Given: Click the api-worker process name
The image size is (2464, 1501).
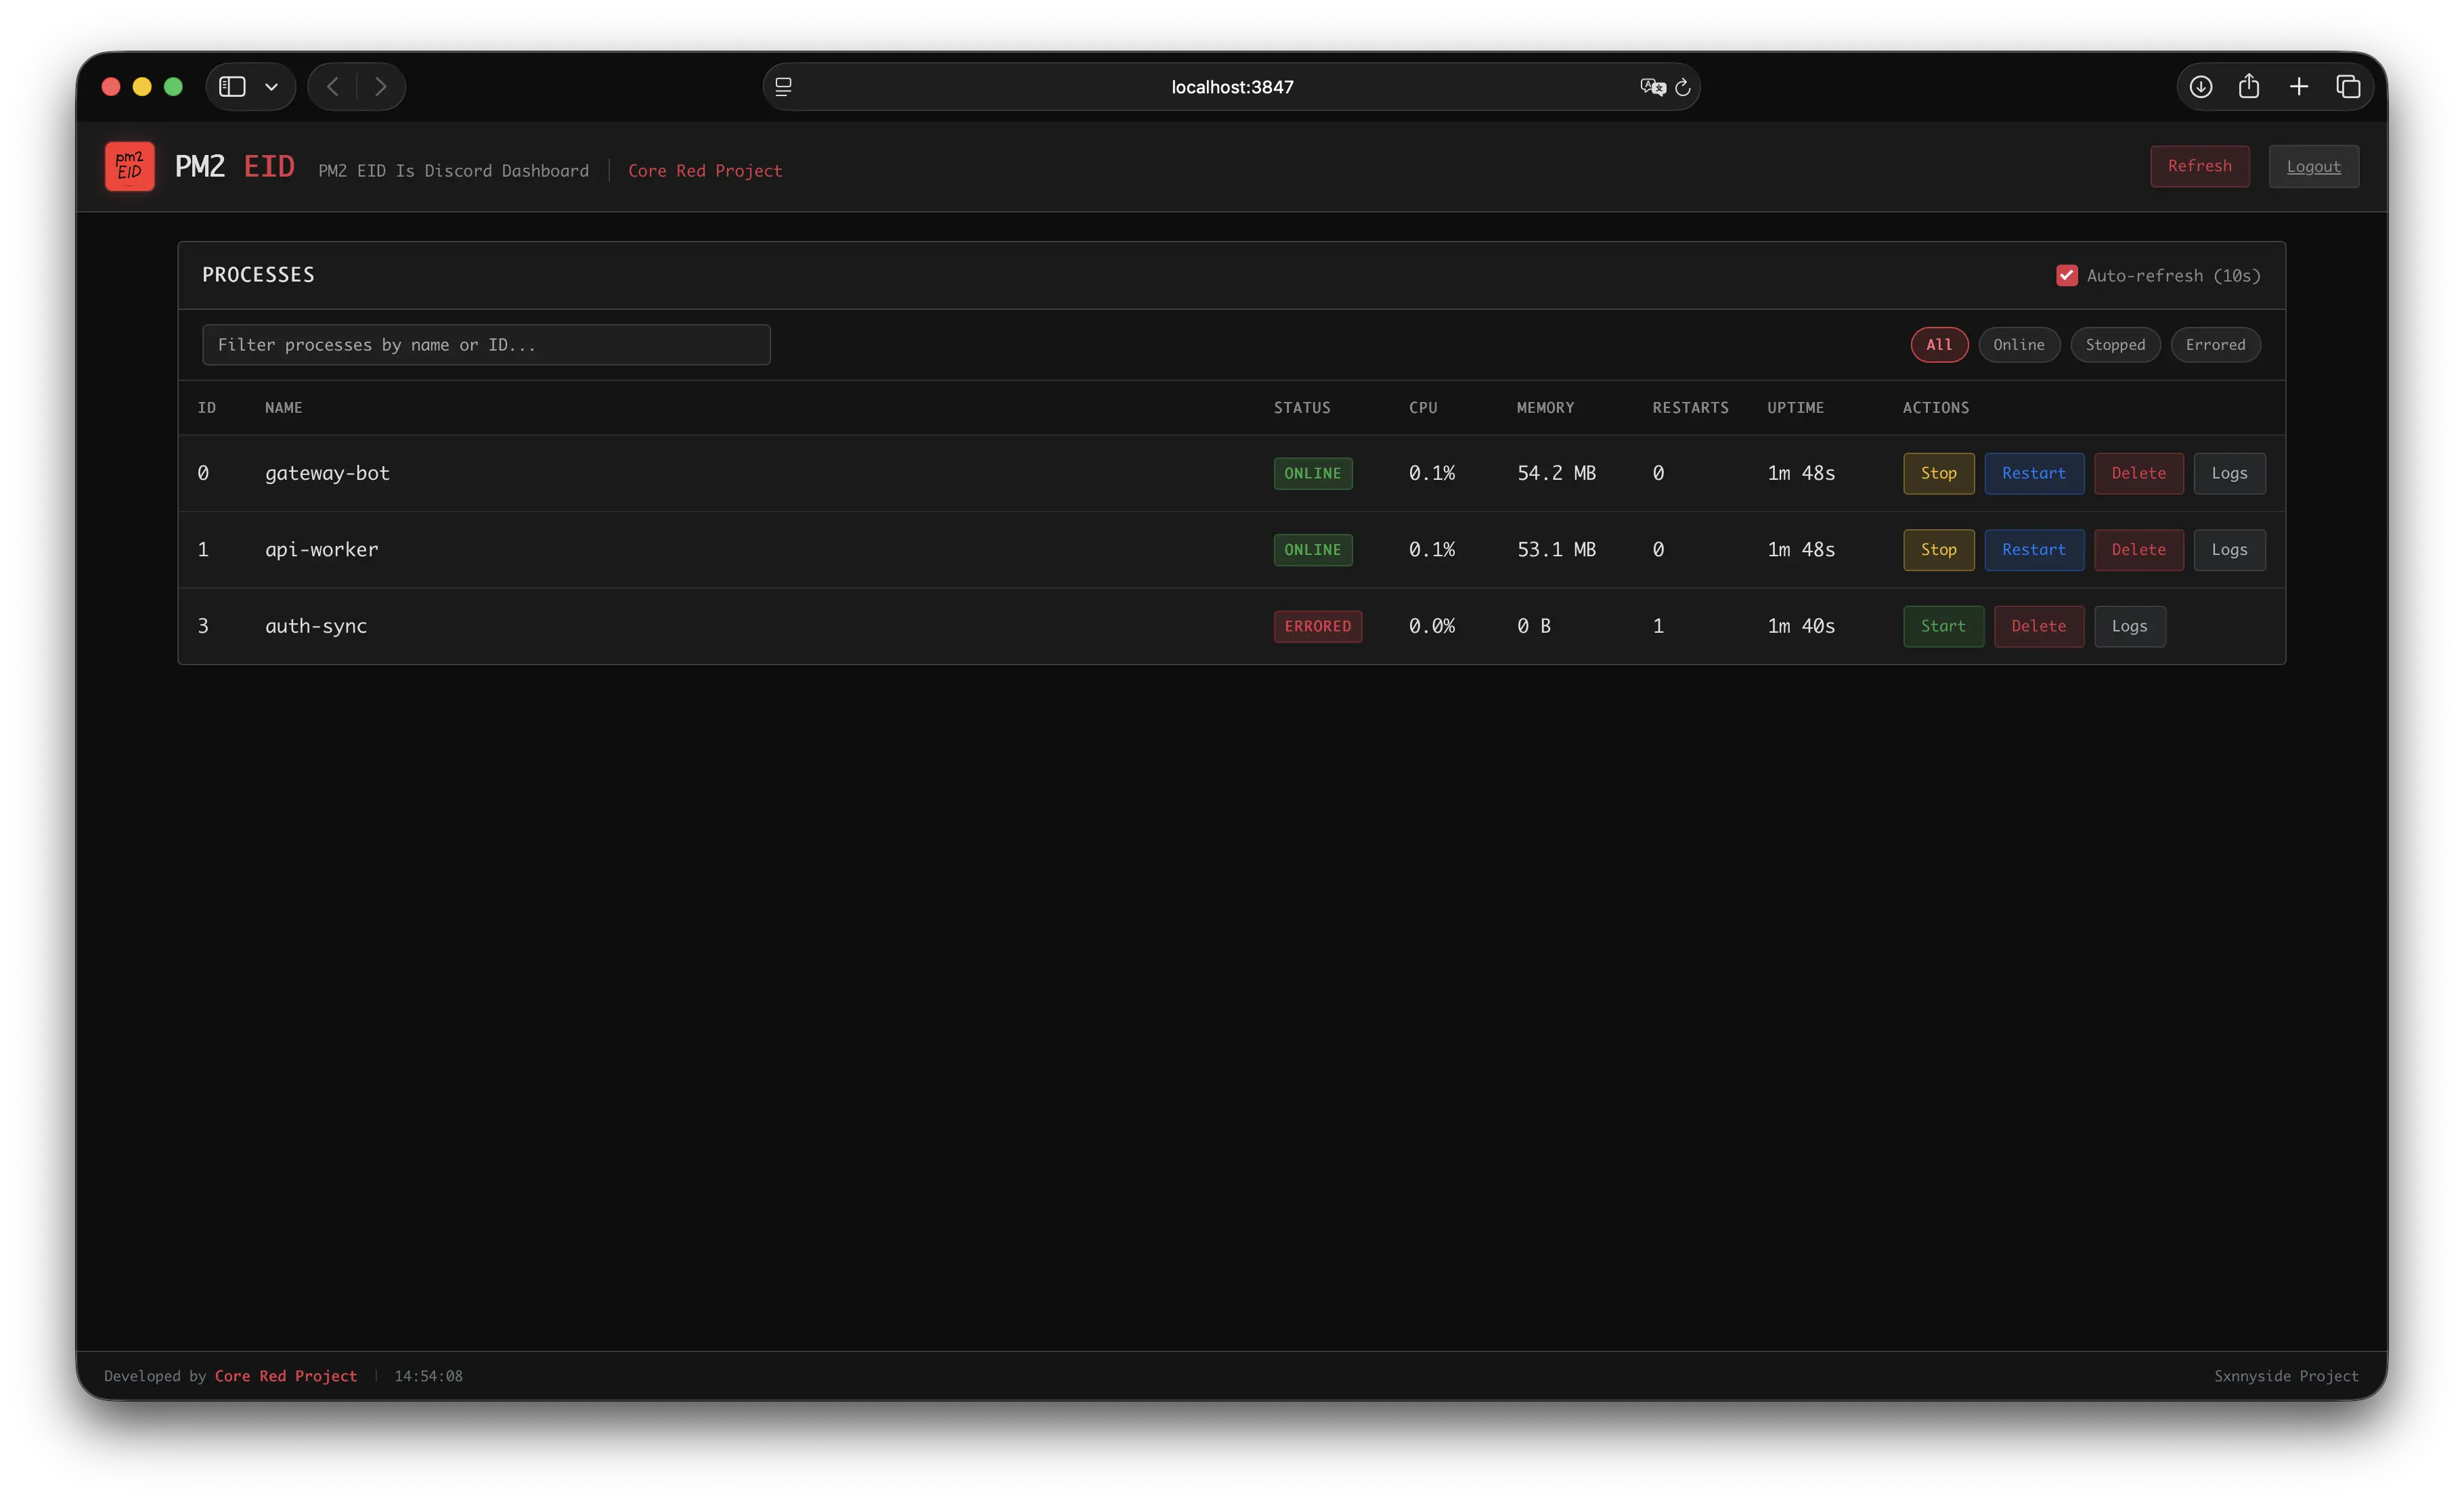Looking at the screenshot, I should (x=321, y=549).
